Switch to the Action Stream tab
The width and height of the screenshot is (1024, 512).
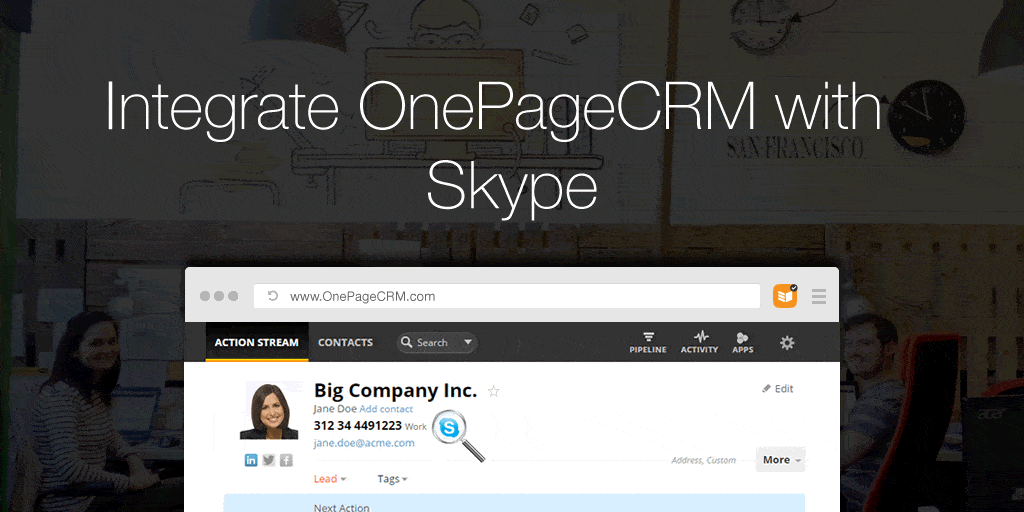[257, 342]
